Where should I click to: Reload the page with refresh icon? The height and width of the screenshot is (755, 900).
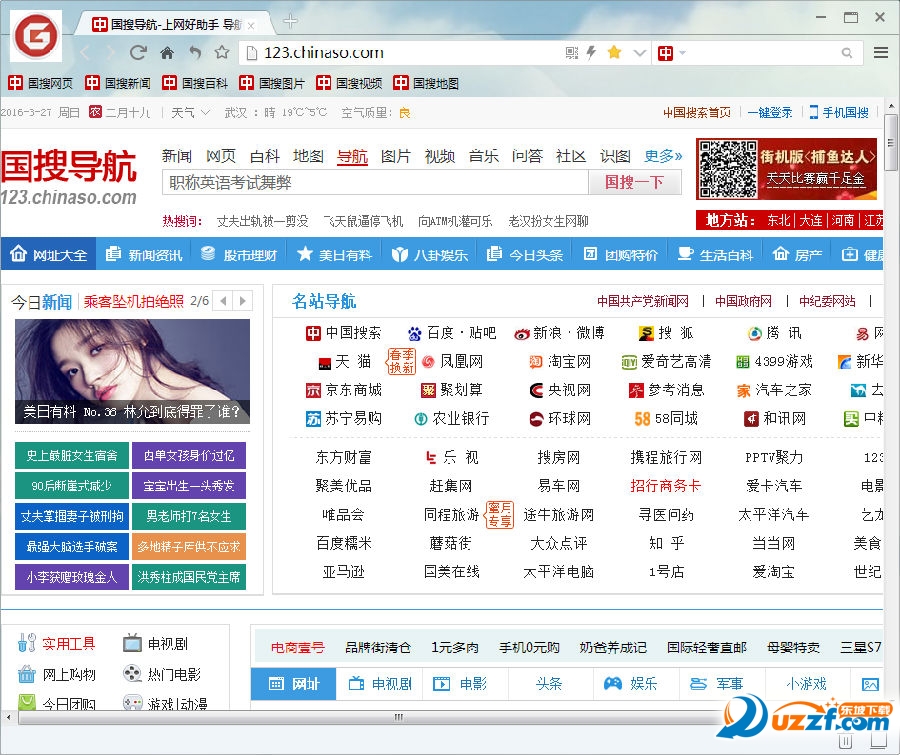138,53
